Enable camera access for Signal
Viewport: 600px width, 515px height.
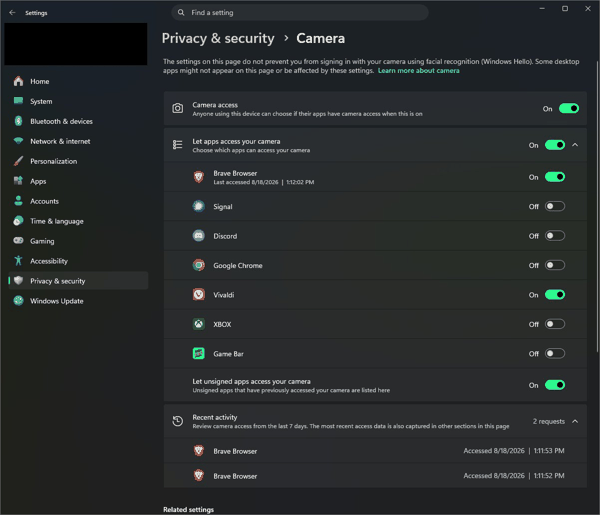555,206
